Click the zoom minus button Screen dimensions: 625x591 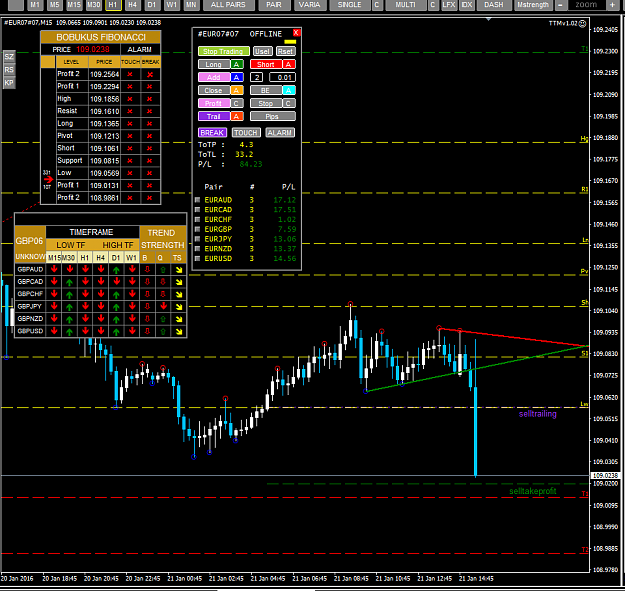coord(560,5)
